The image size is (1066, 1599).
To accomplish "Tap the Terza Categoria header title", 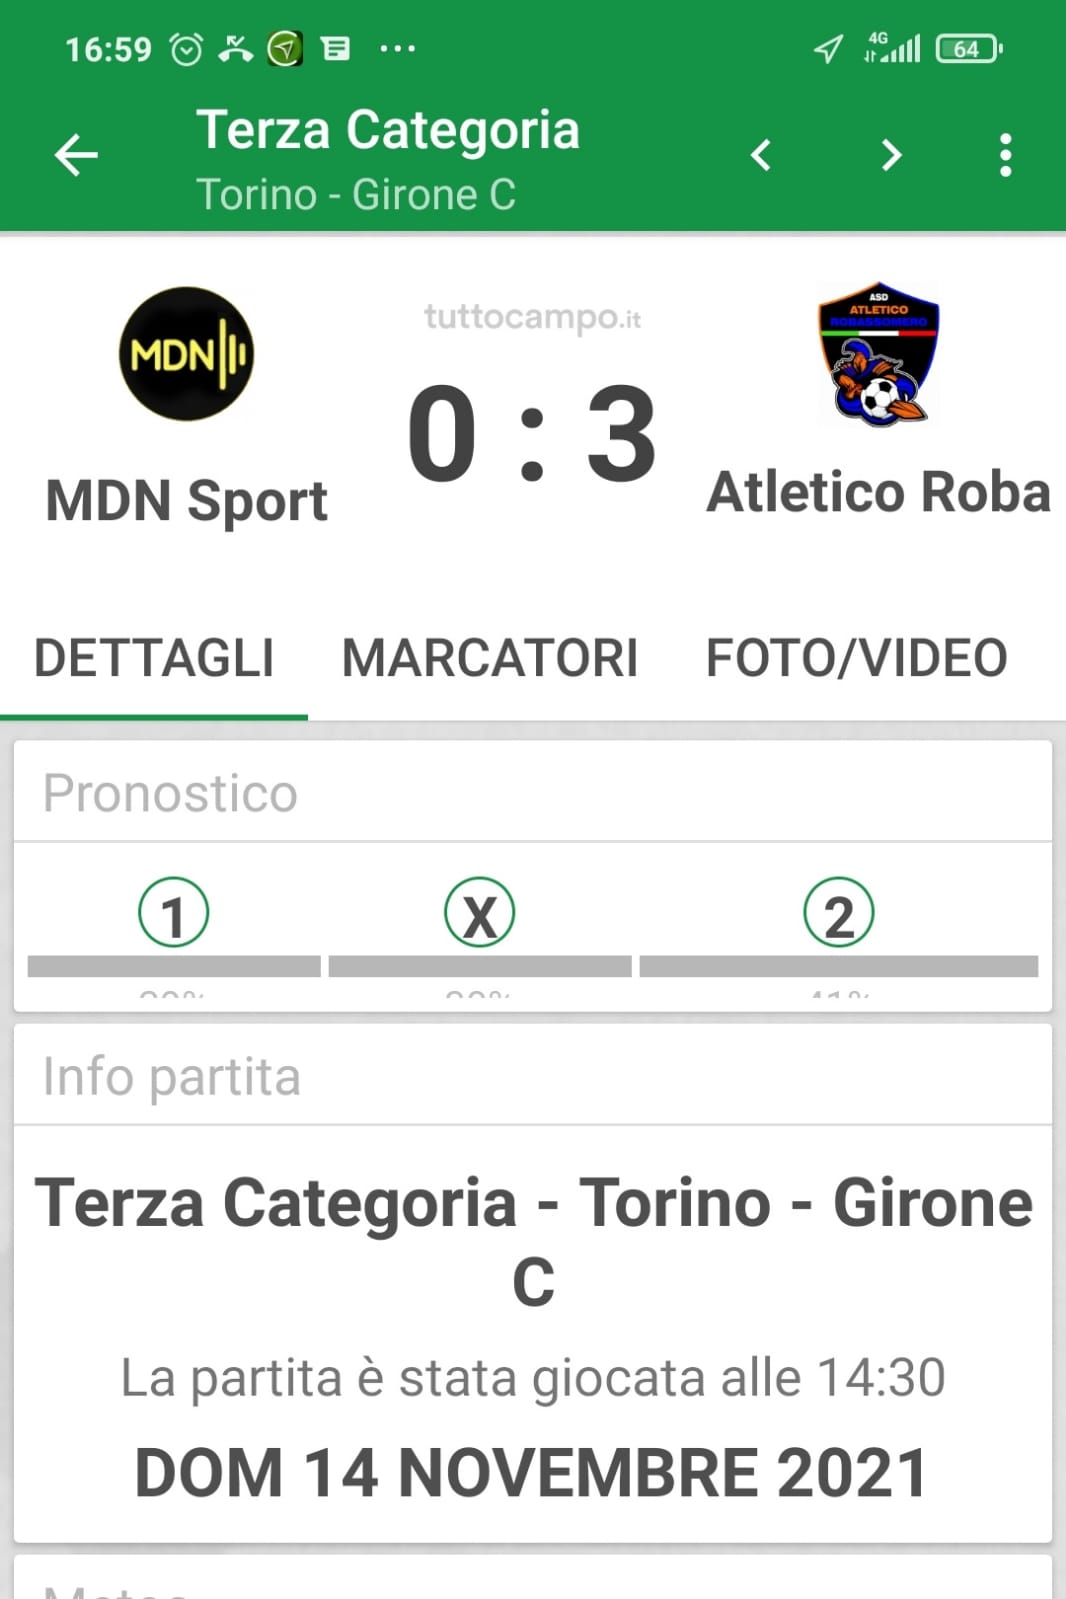I will point(388,131).
